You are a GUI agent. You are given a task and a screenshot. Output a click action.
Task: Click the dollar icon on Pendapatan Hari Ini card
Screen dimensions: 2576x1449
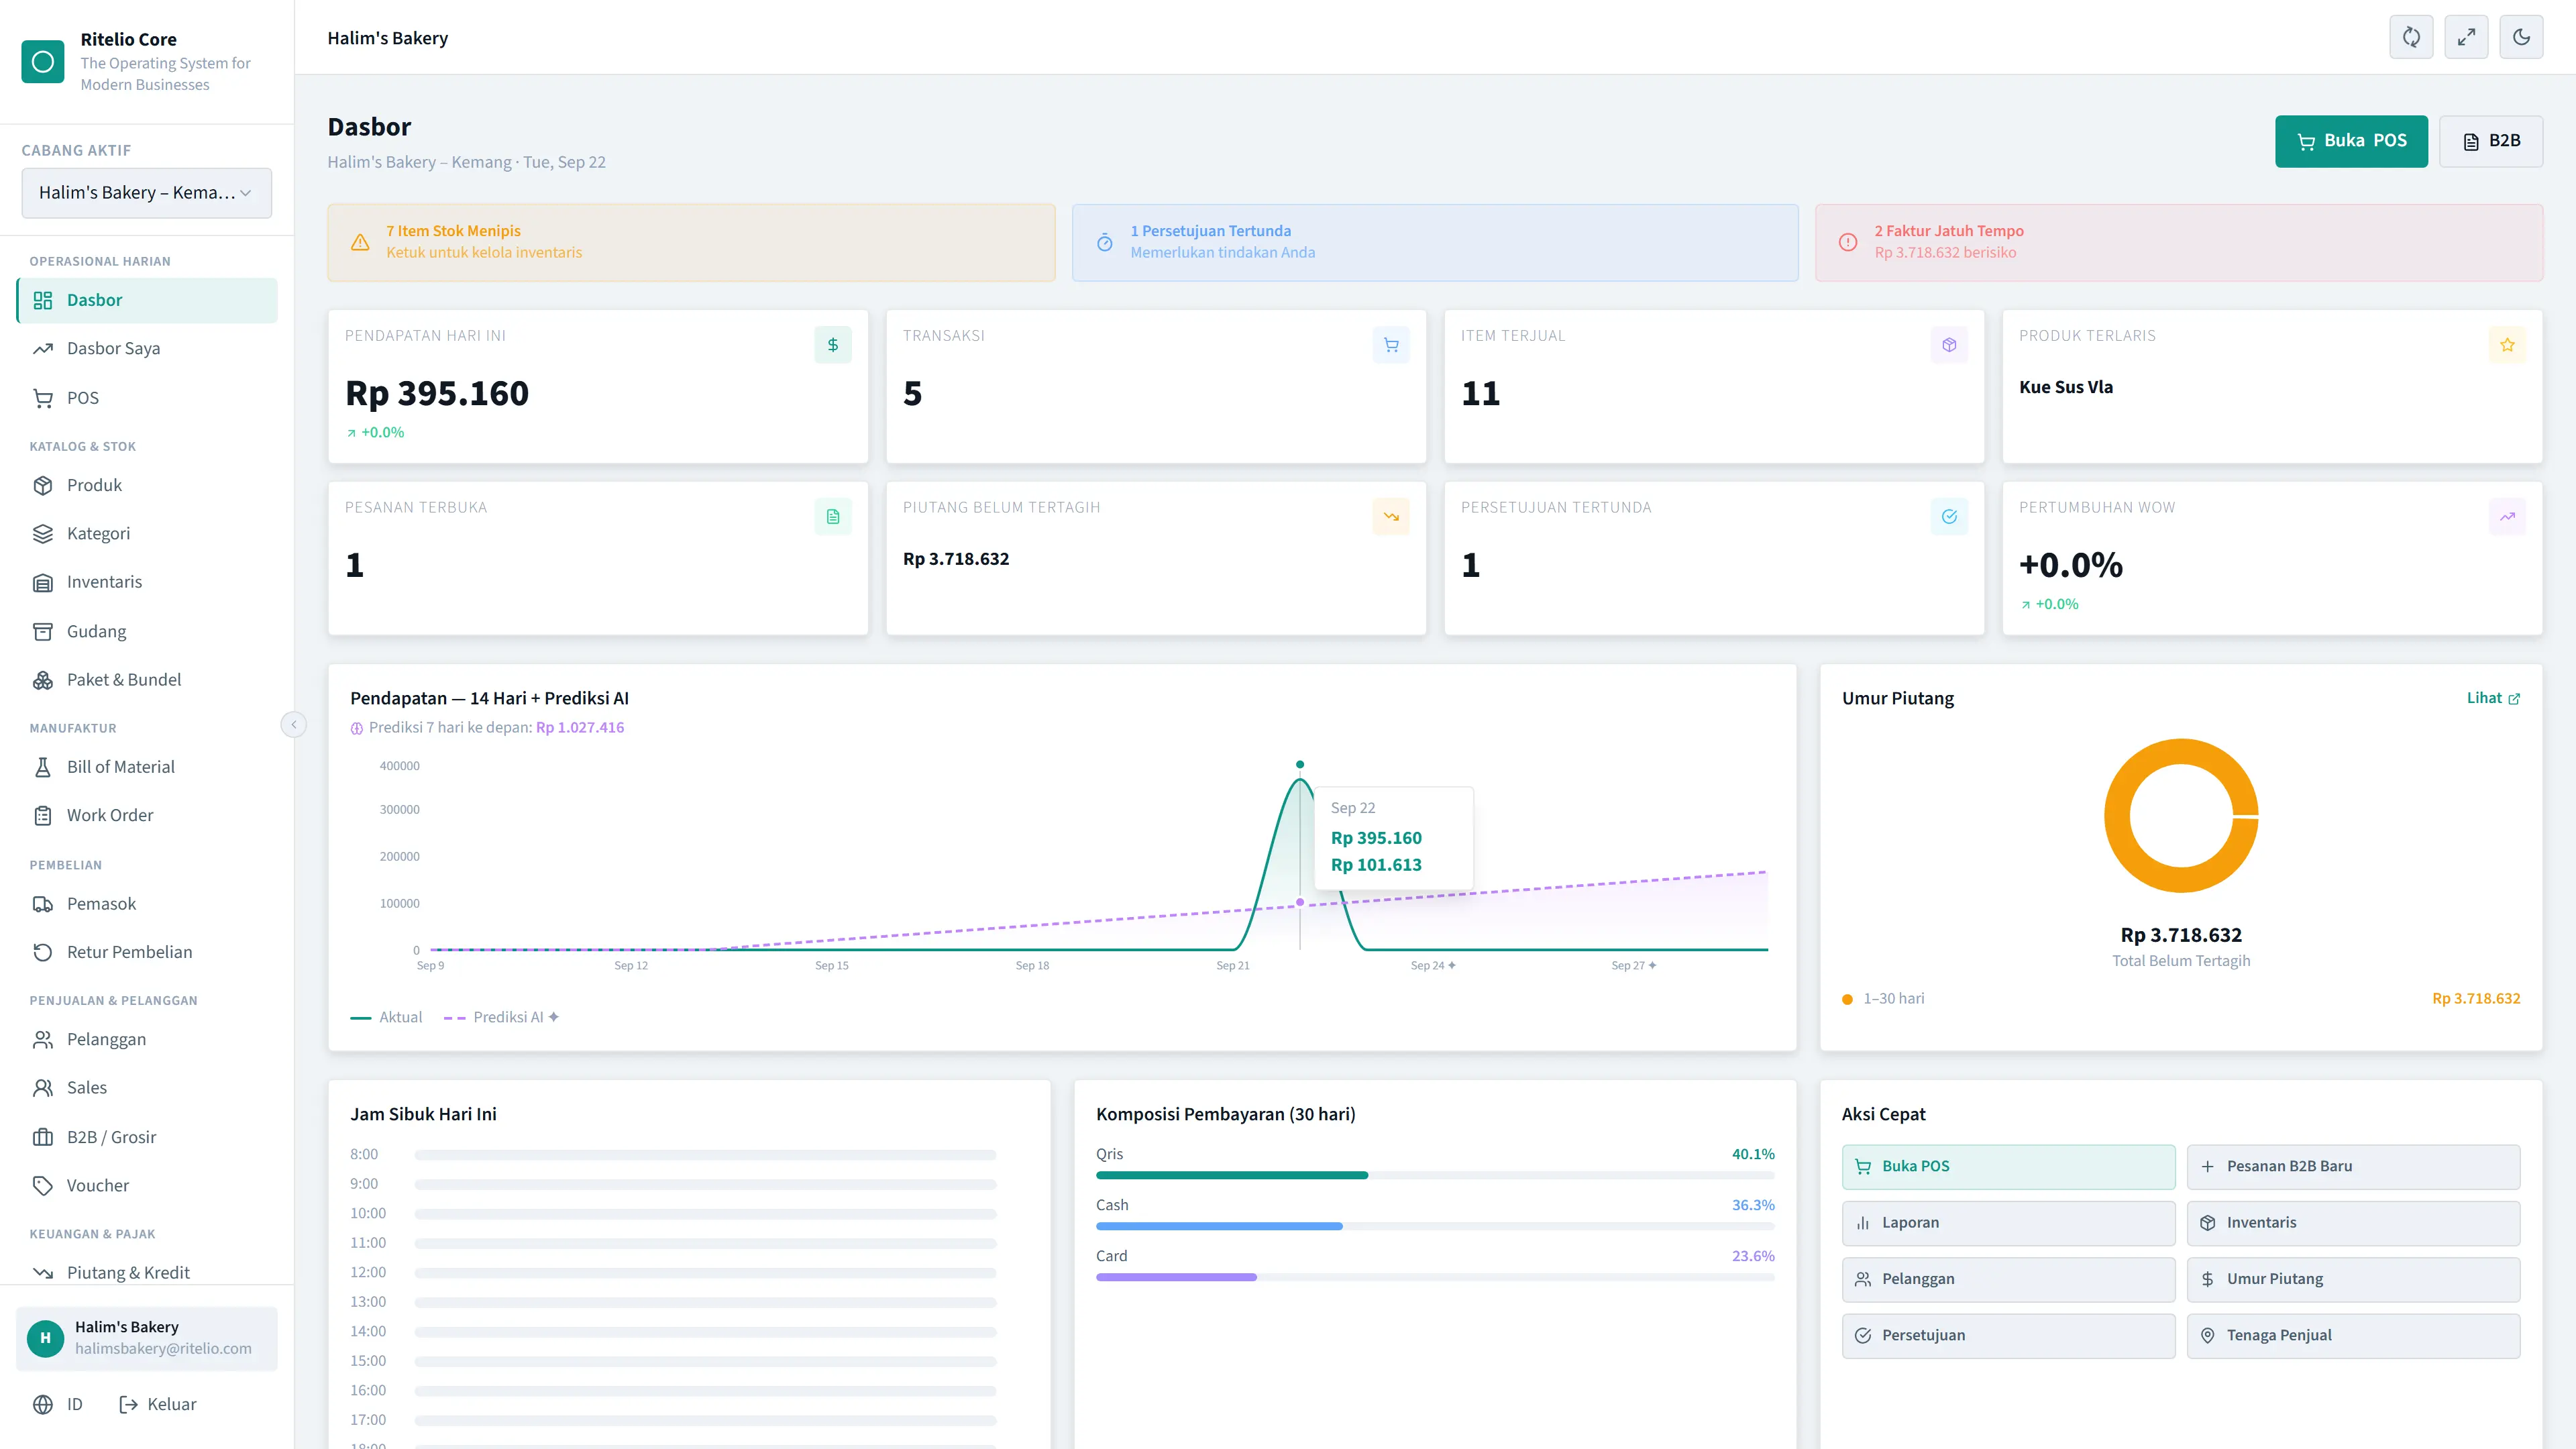pyautogui.click(x=832, y=345)
